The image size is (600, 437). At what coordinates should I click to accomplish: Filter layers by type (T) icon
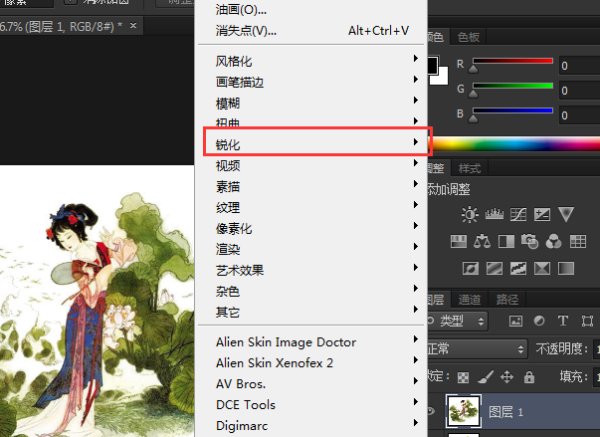562,321
